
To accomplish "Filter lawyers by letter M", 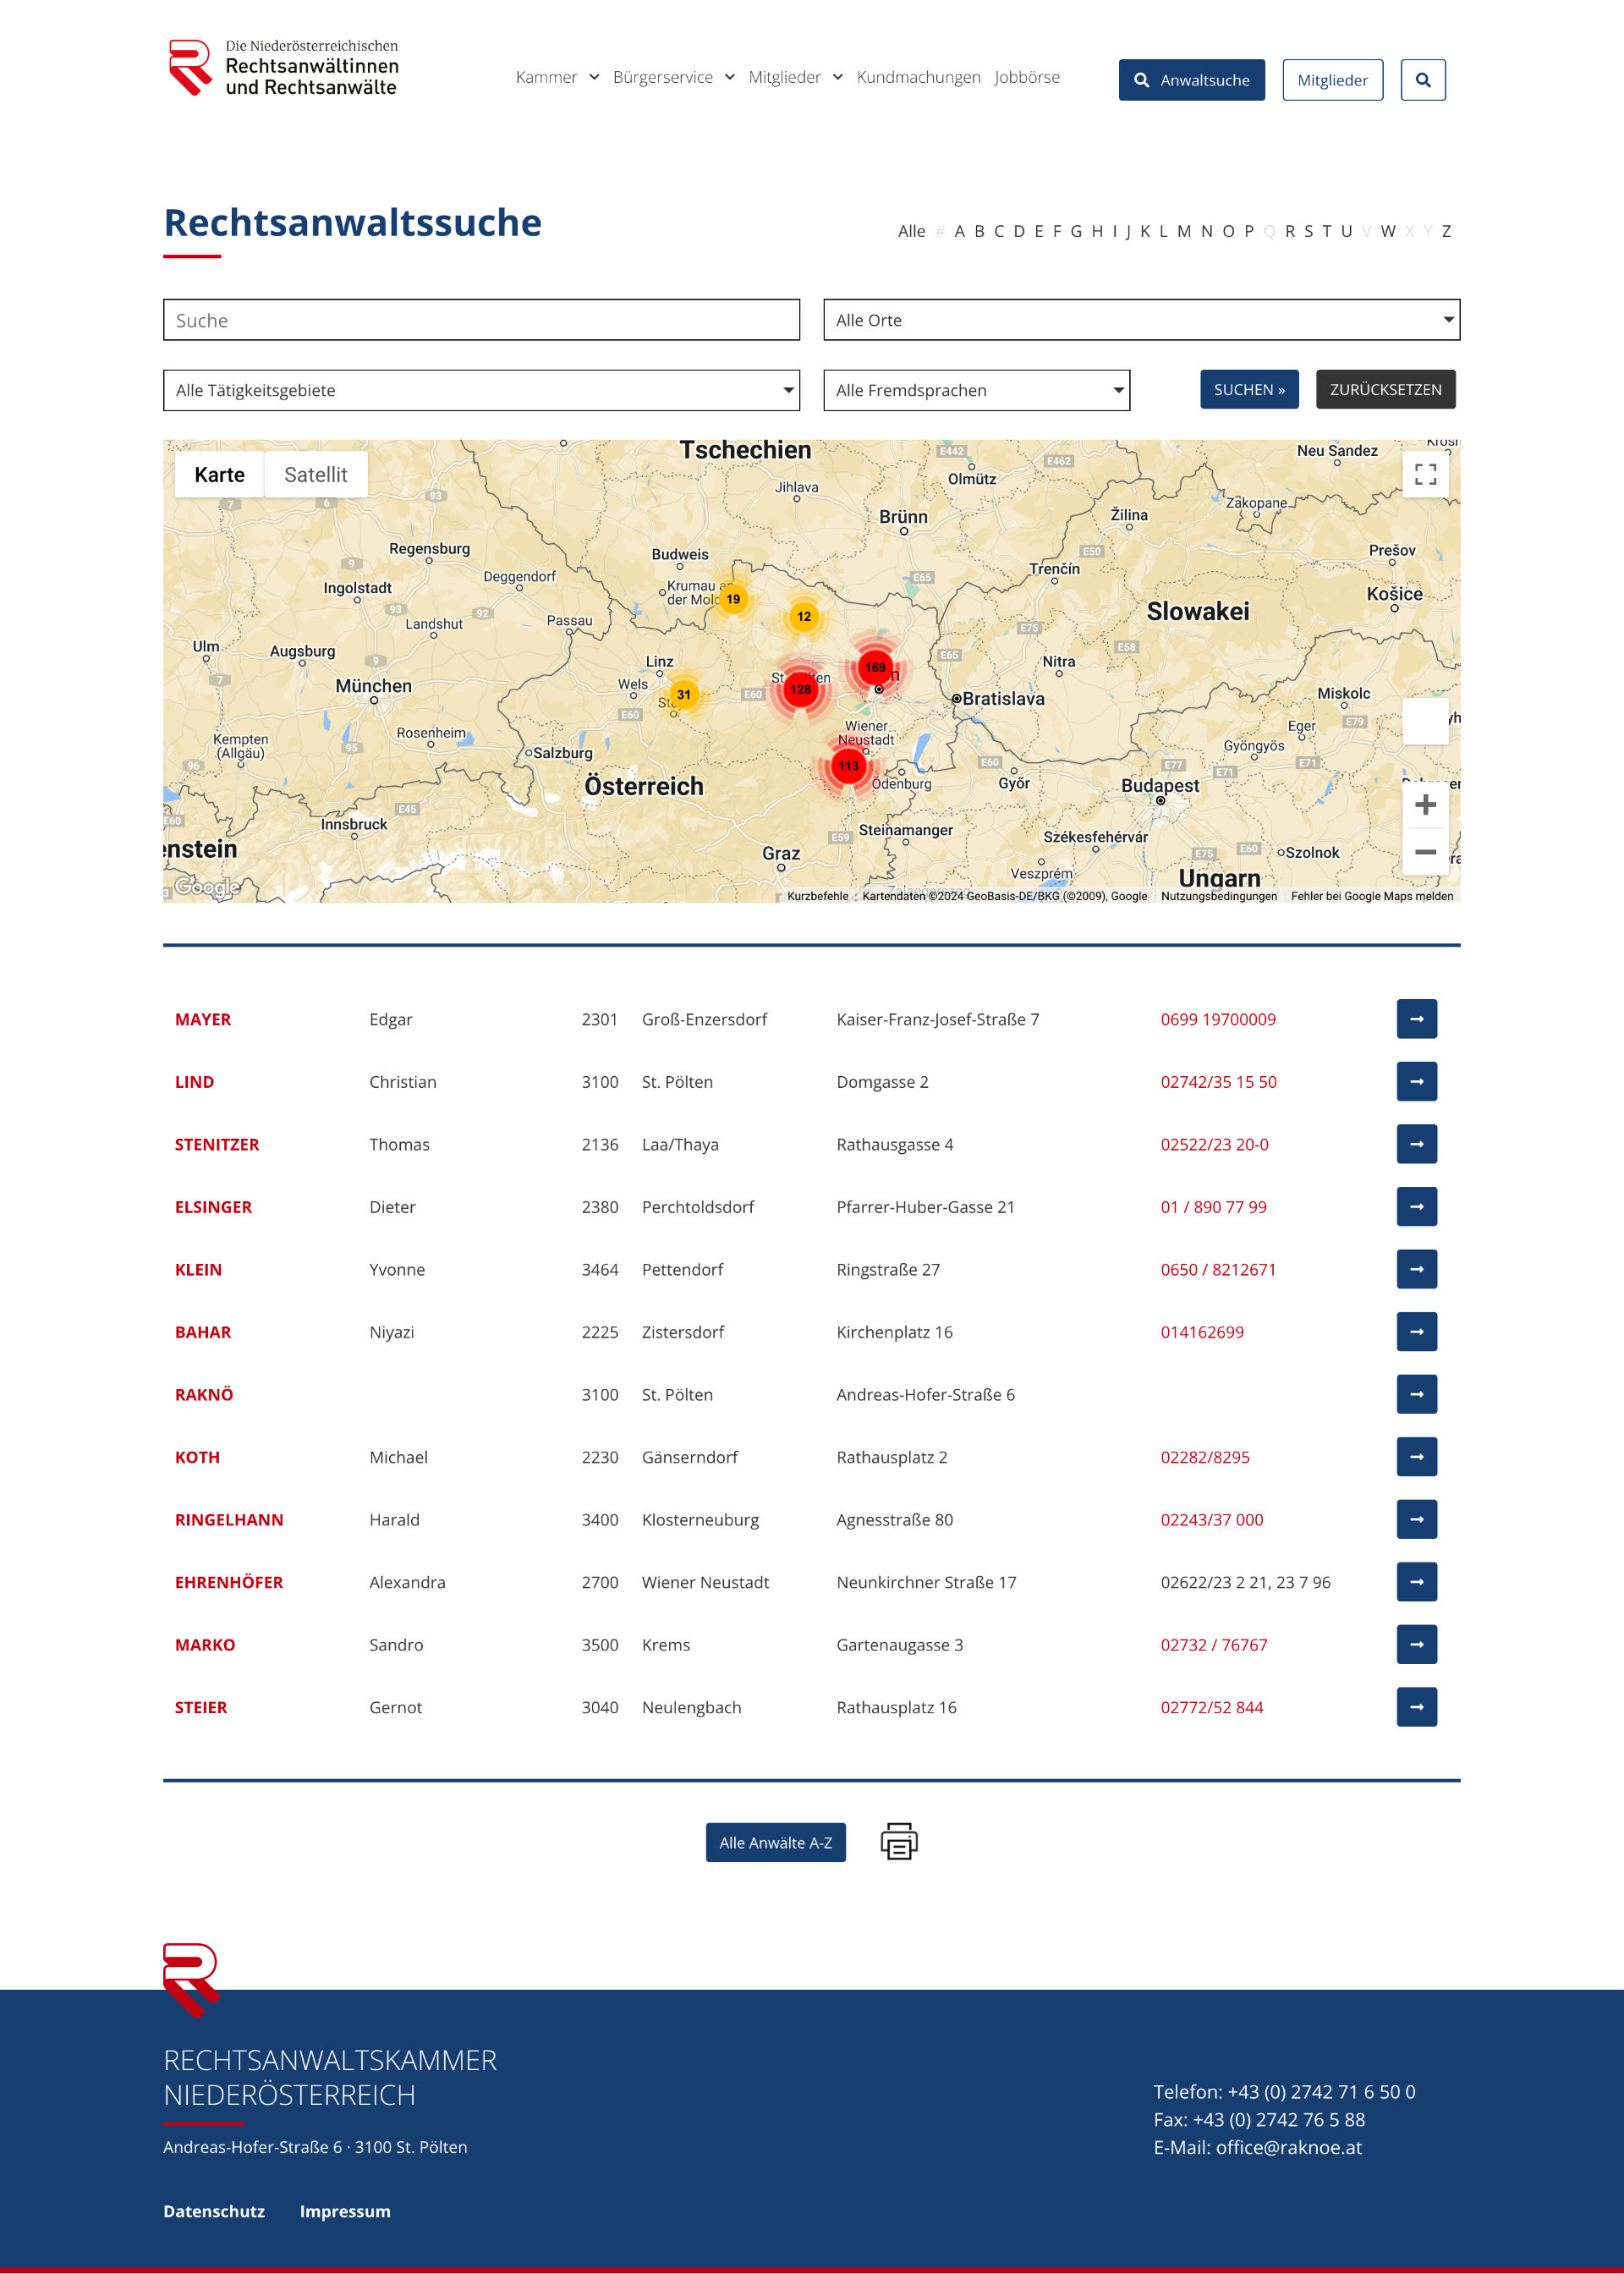I will [1183, 231].
